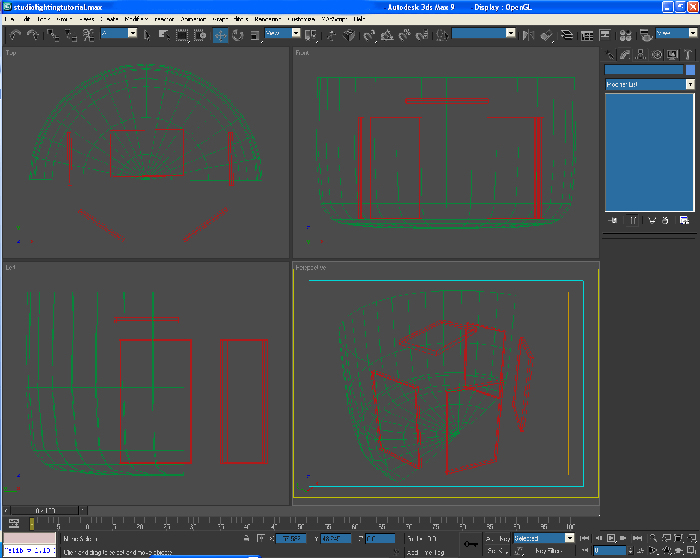Open the reference coordinate system dropdown
700x558 pixels.
click(283, 33)
